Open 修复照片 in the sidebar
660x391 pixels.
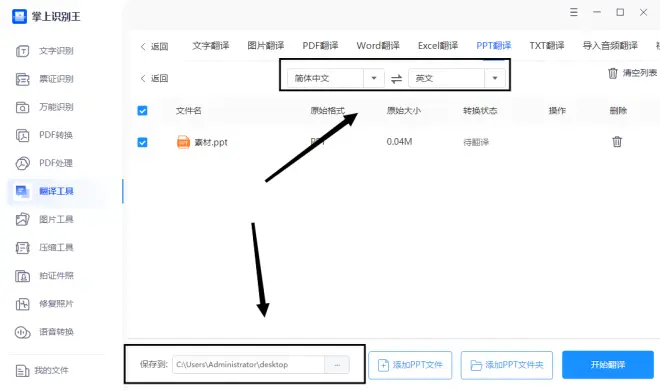[x=45, y=303]
